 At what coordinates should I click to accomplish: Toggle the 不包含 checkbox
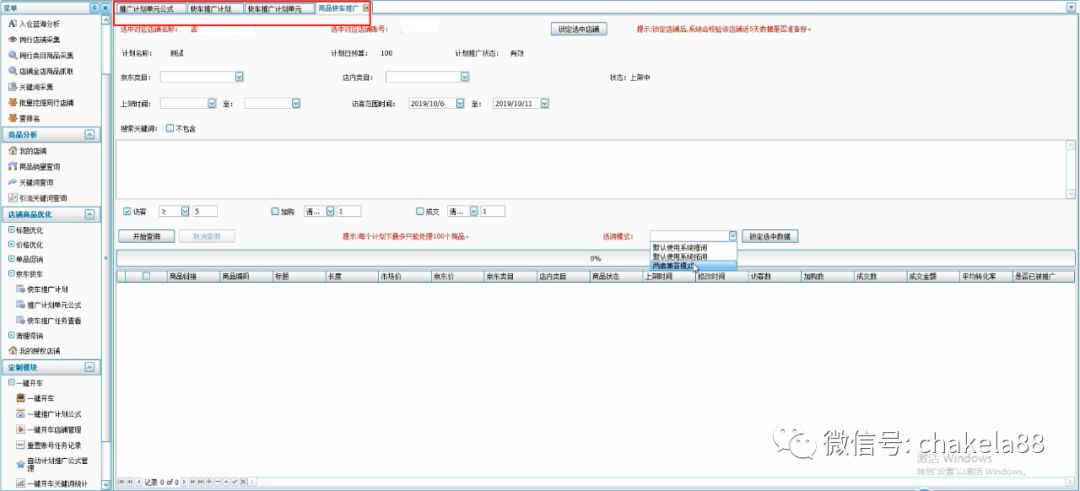[170, 129]
